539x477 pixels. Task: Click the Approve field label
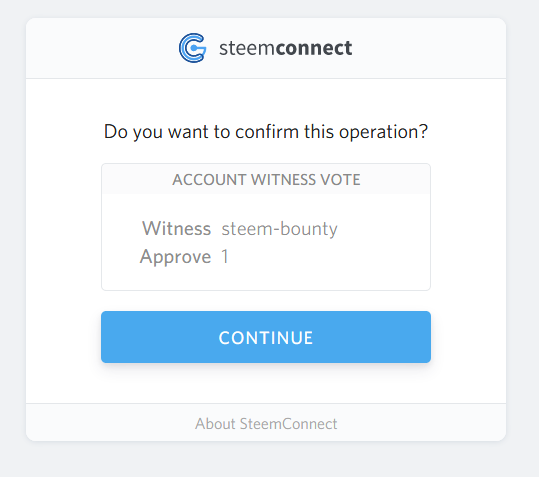[175, 257]
